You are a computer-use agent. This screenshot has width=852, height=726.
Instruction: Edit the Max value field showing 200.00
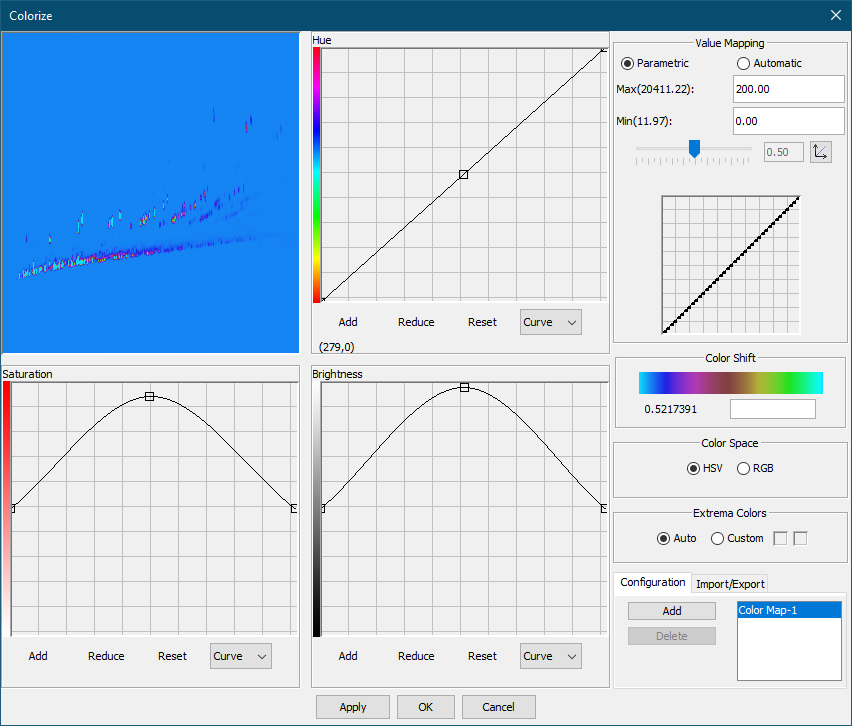pos(788,89)
